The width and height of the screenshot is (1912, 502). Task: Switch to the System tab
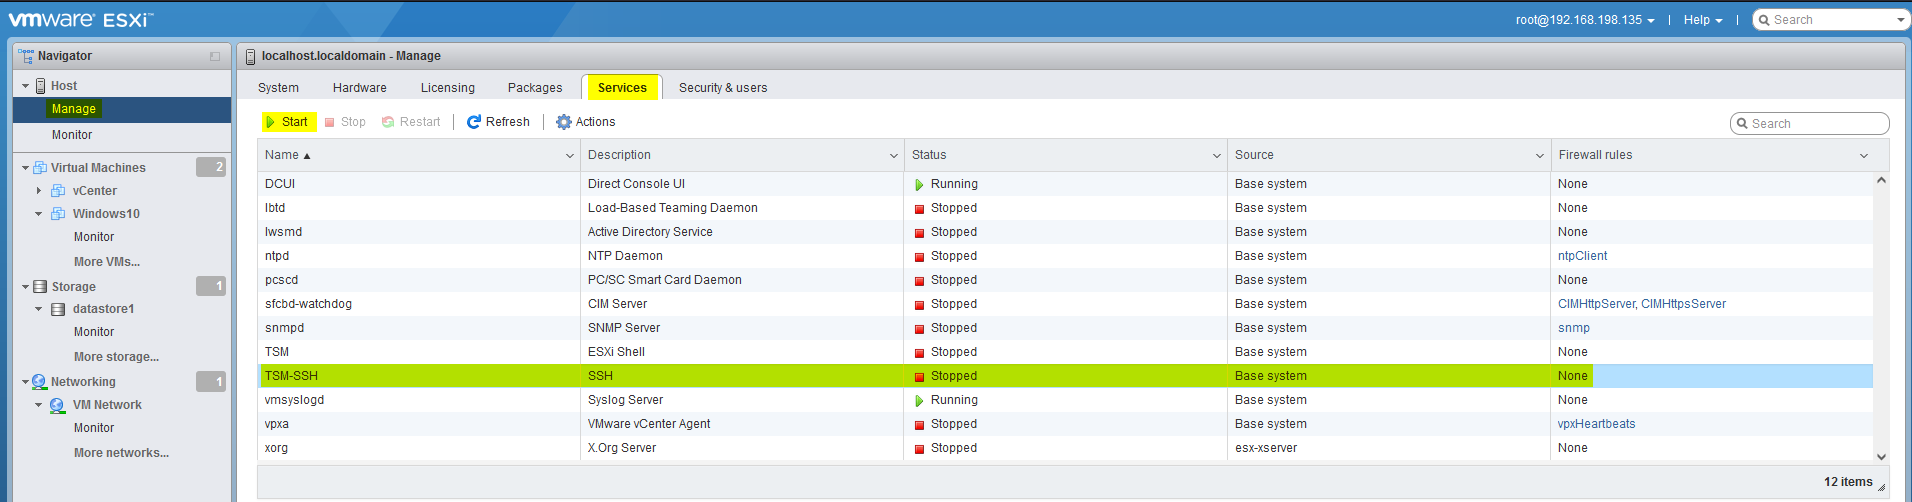tap(278, 88)
